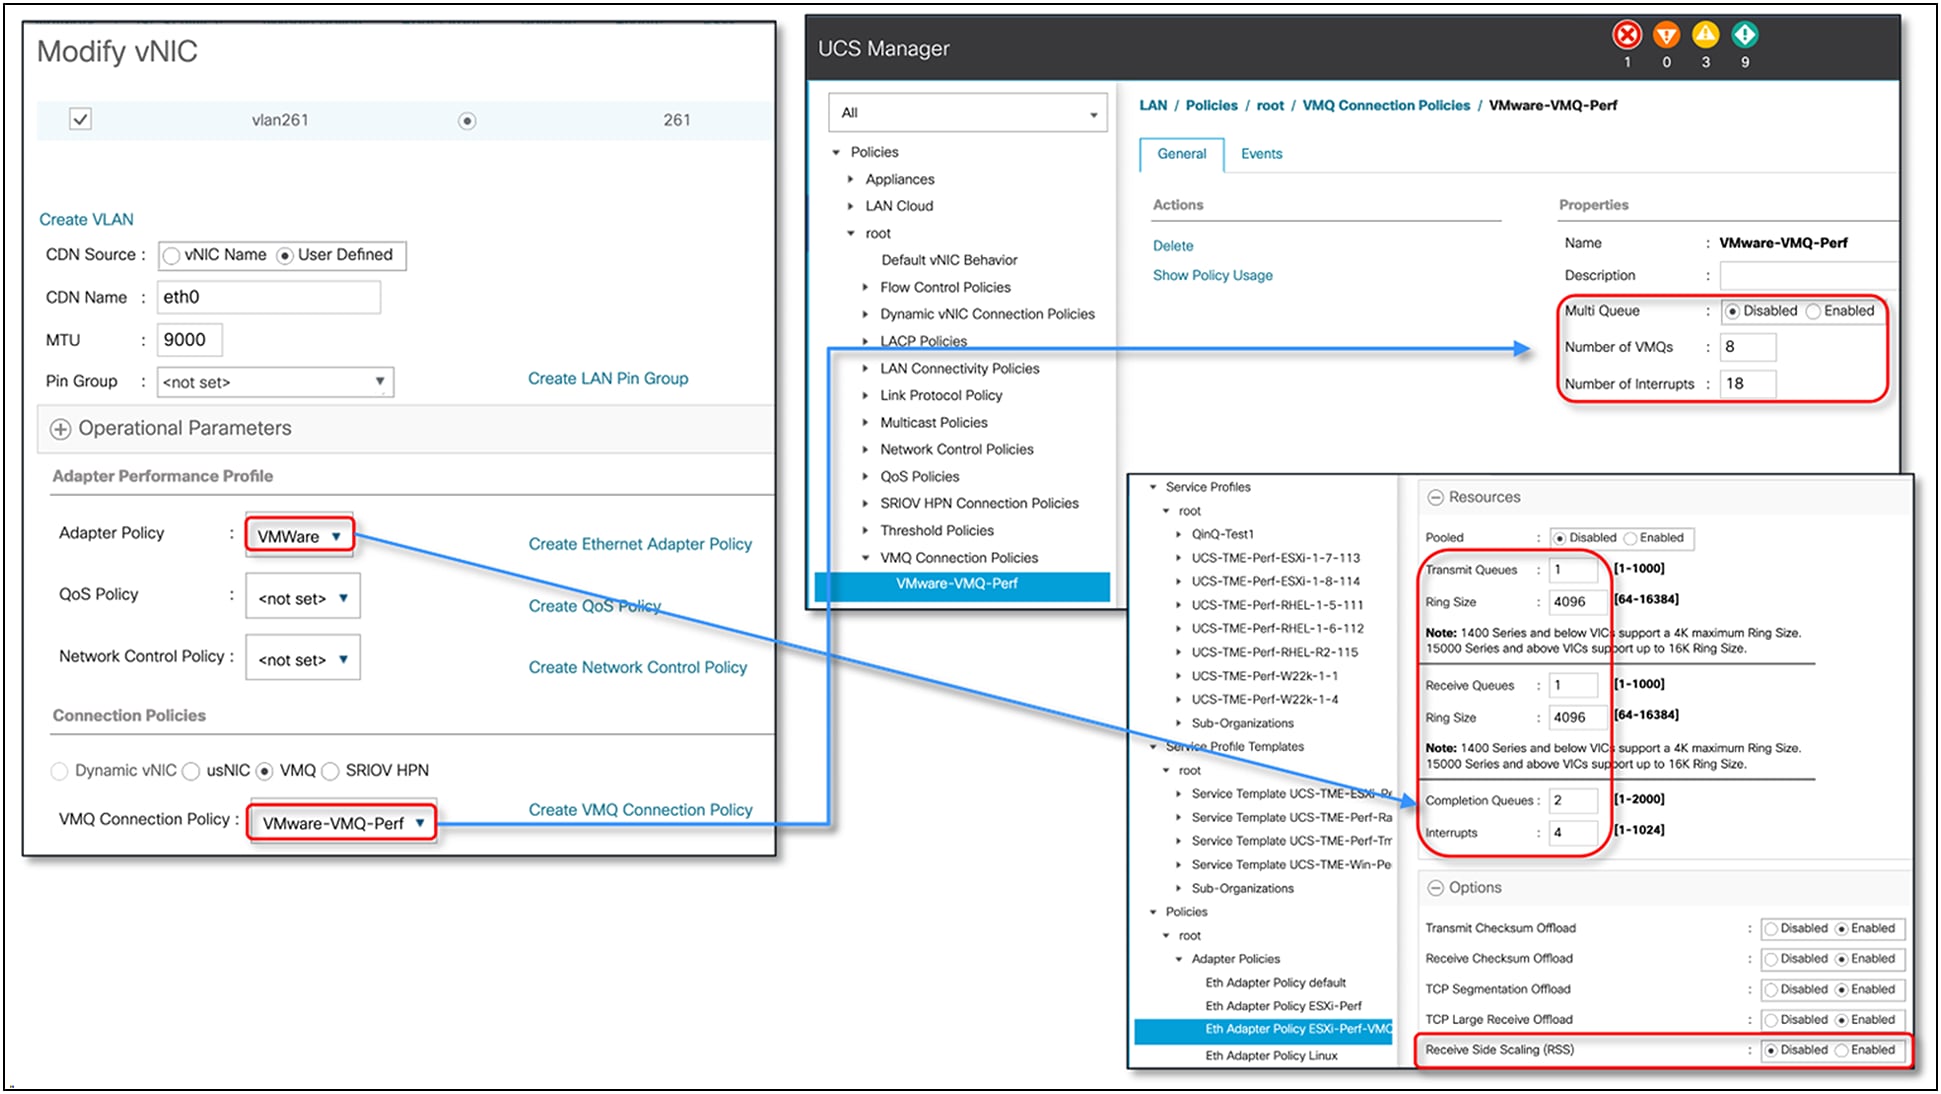The image size is (1941, 1094).
Task: Click the Description field
Action: [1807, 276]
